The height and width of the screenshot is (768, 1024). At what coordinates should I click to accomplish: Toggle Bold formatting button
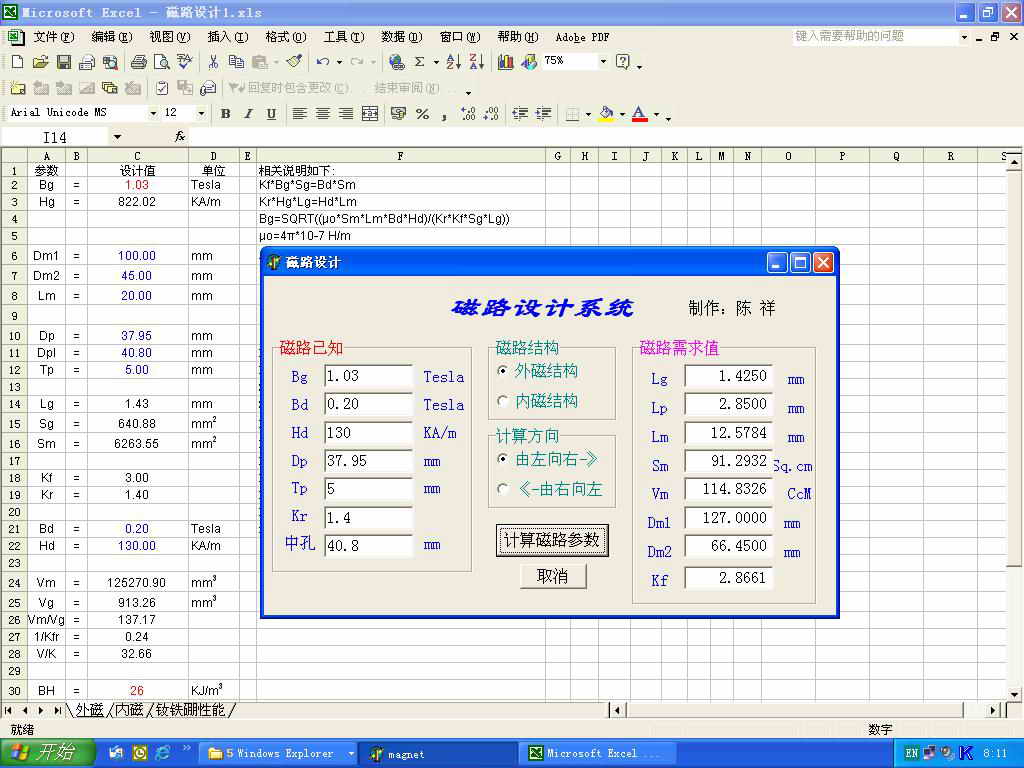click(x=225, y=114)
